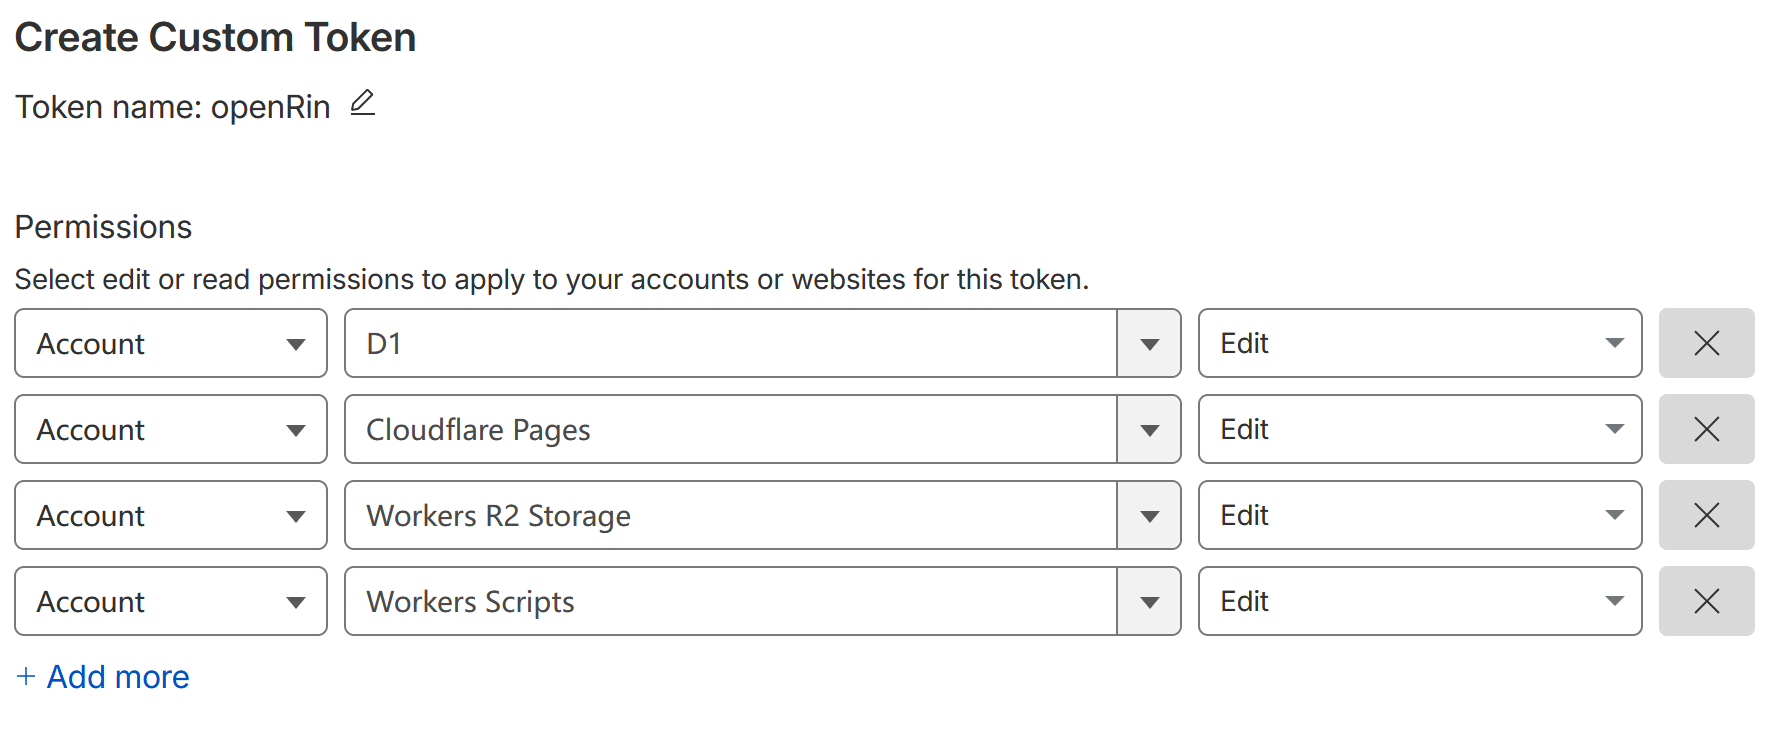The image size is (1780, 739).
Task: Change Edit access level for Cloudflare Pages
Action: tap(1419, 429)
